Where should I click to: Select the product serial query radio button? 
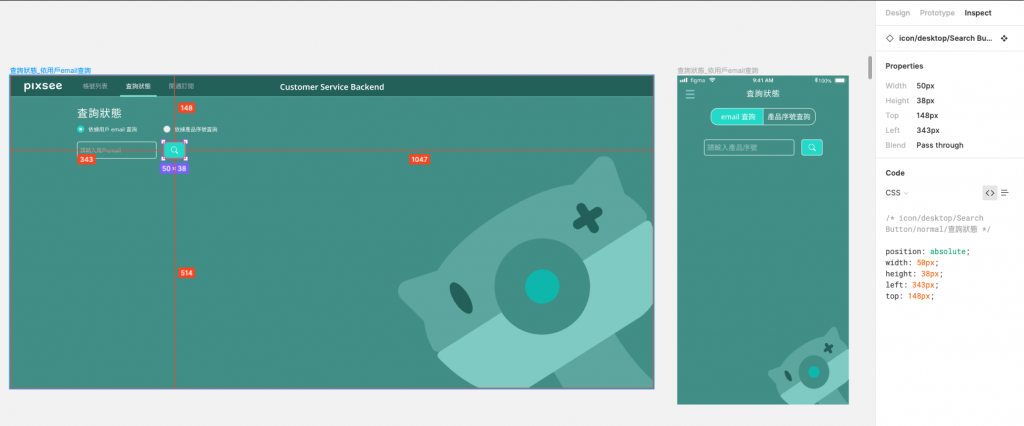pos(167,129)
